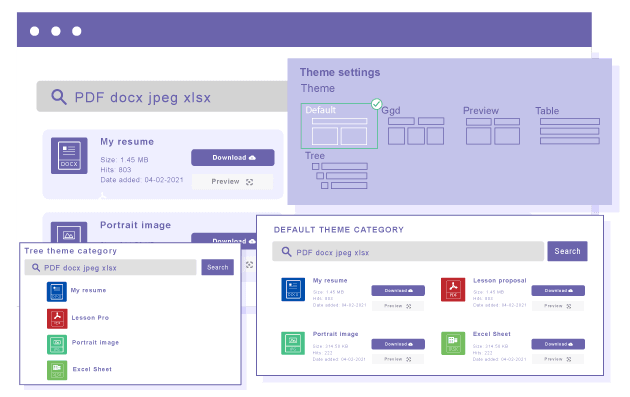Open Portrait image icon in Default theme category
This screenshot has height=397, width=630.
click(x=293, y=343)
